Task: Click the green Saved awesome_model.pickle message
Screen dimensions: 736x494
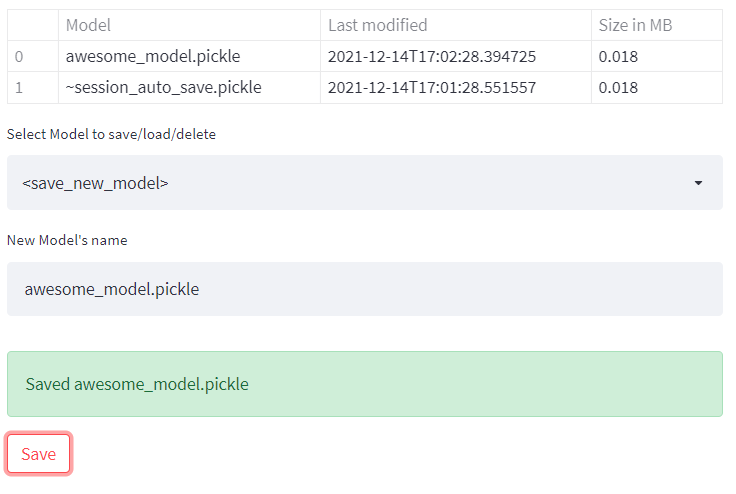Action: click(364, 384)
